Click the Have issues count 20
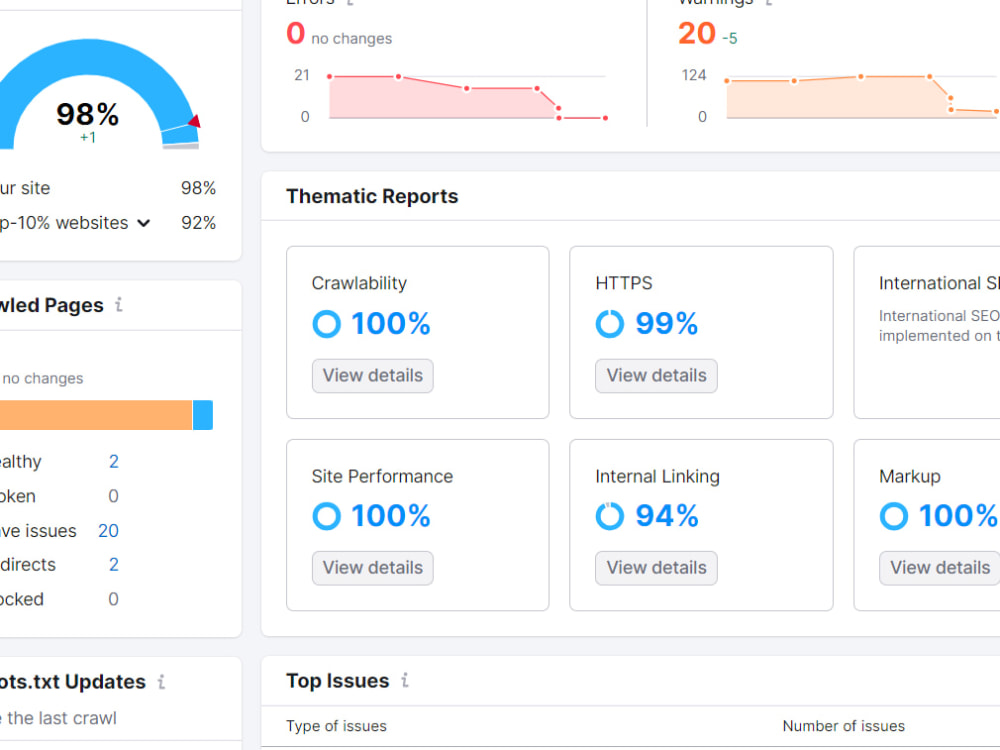The width and height of the screenshot is (1000, 750). pos(108,531)
